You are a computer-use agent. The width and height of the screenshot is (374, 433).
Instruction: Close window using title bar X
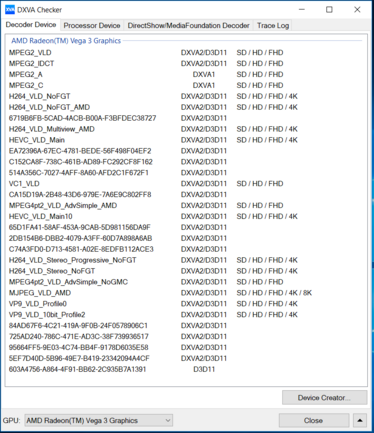357,10
